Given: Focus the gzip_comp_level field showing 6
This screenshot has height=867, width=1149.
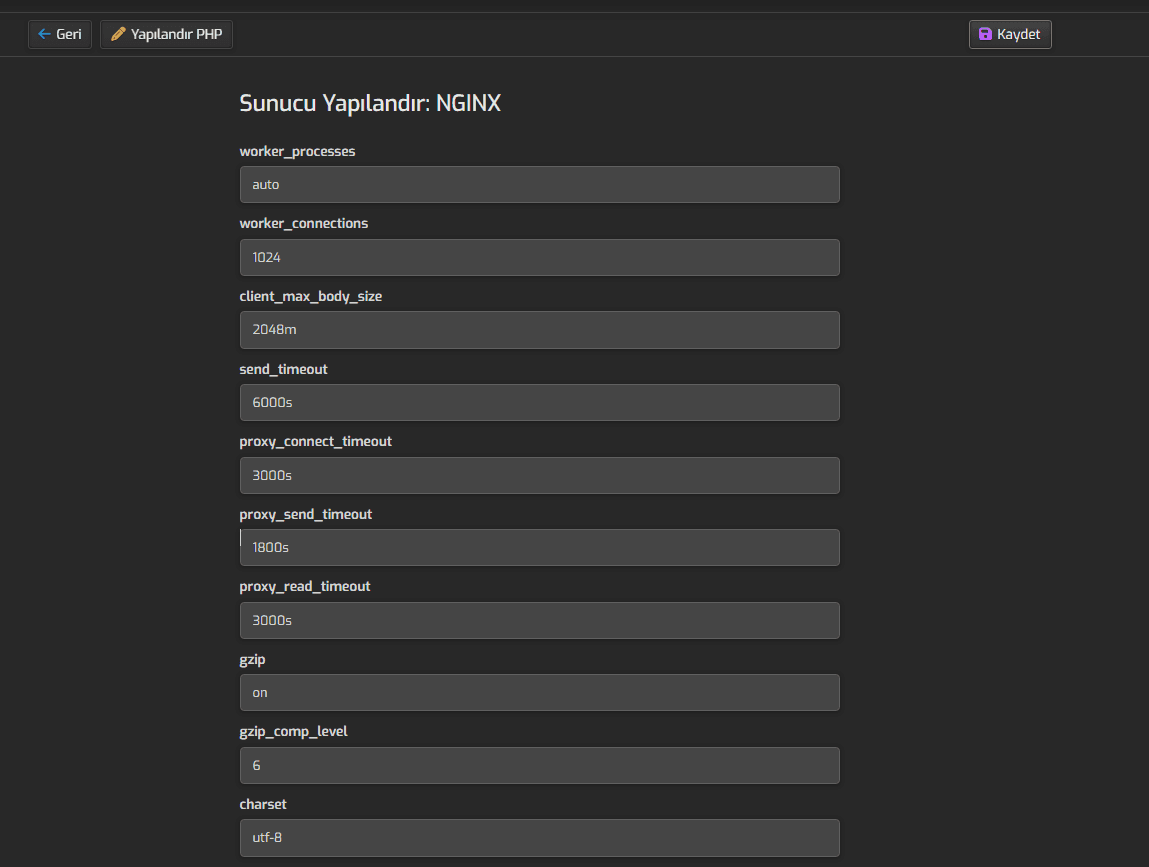Looking at the screenshot, I should point(539,765).
